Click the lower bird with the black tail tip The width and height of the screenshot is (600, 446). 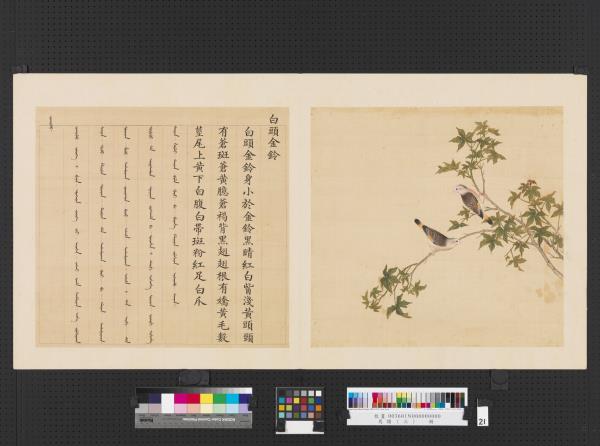(437, 235)
